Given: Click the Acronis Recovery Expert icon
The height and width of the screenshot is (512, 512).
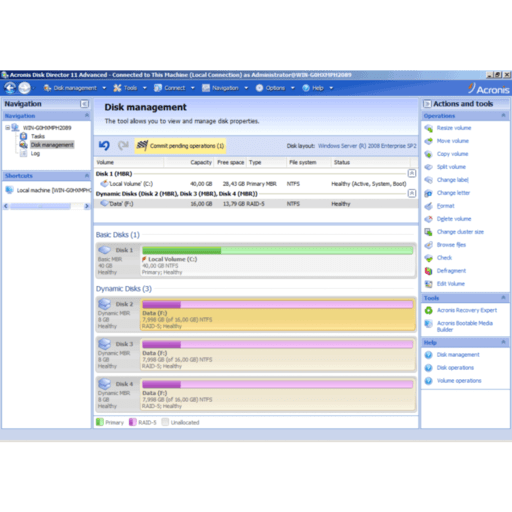Looking at the screenshot, I should [x=428, y=310].
